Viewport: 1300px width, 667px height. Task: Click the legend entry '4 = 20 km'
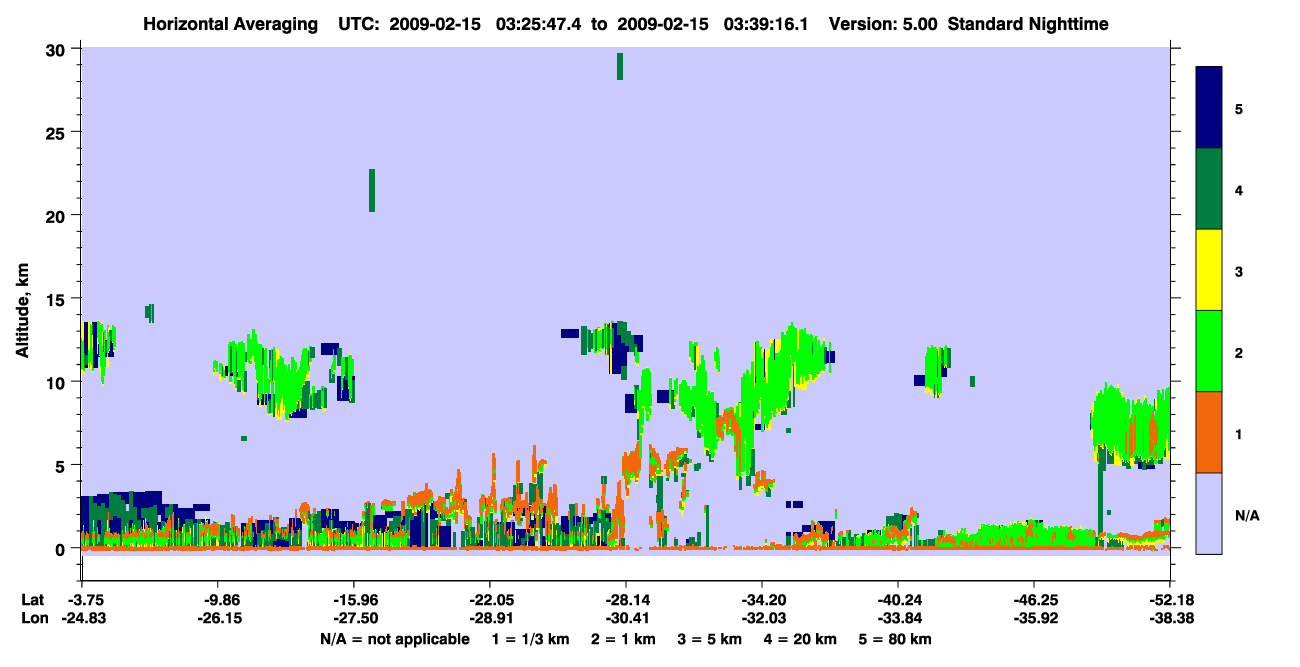pos(801,639)
